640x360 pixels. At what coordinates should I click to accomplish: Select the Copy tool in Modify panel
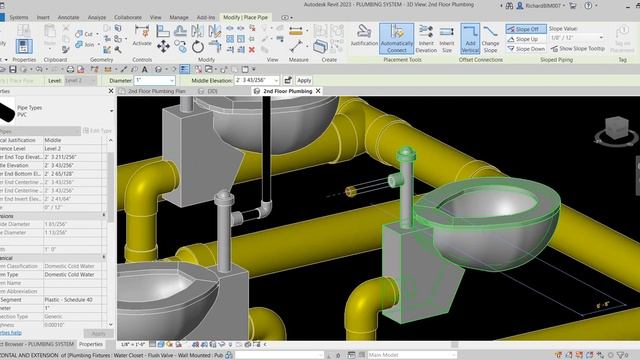180,47
